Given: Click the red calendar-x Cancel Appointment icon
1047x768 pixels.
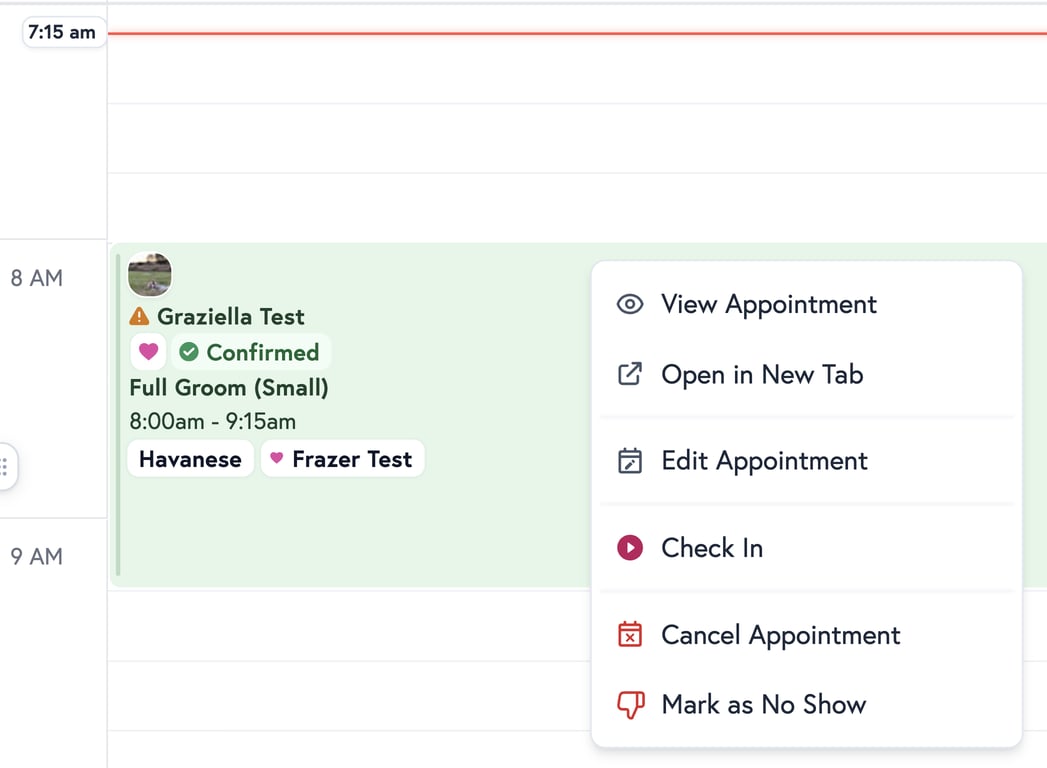Looking at the screenshot, I should pos(630,634).
